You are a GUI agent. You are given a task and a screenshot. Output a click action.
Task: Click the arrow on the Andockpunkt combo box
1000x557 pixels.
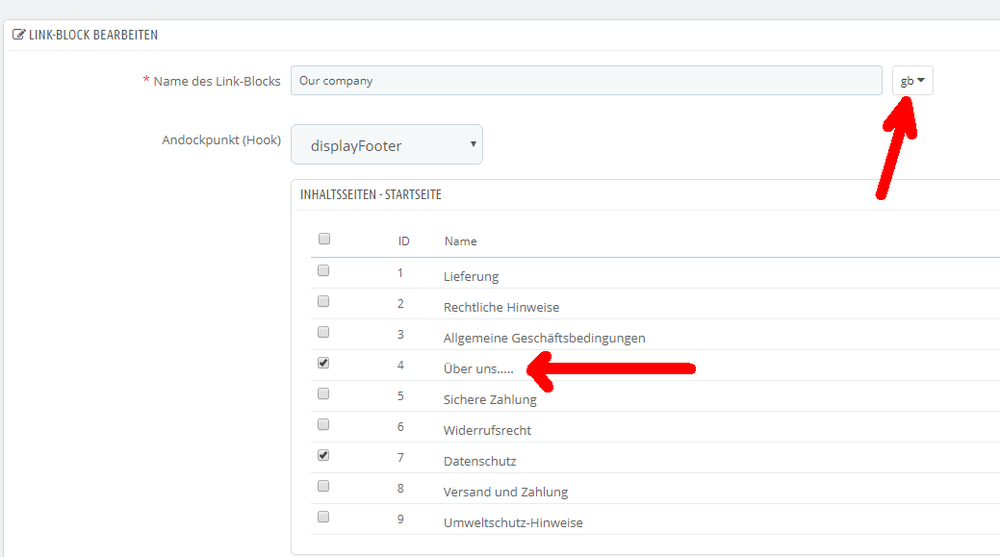pos(473,144)
